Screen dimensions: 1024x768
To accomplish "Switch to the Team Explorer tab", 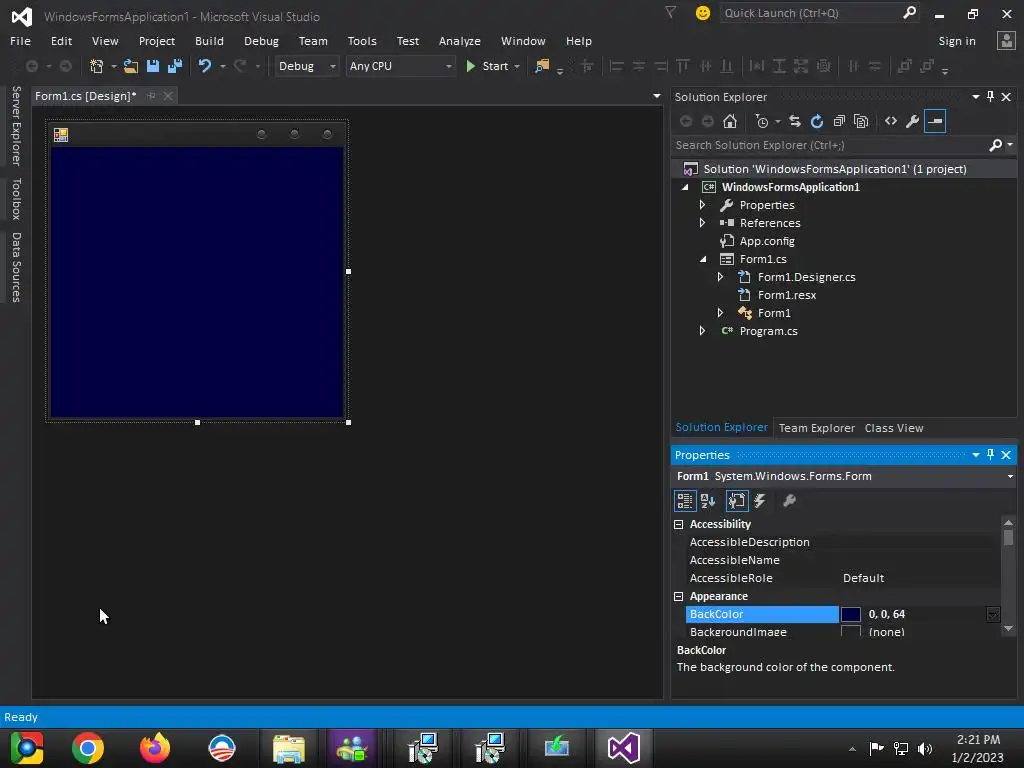I will point(816,428).
